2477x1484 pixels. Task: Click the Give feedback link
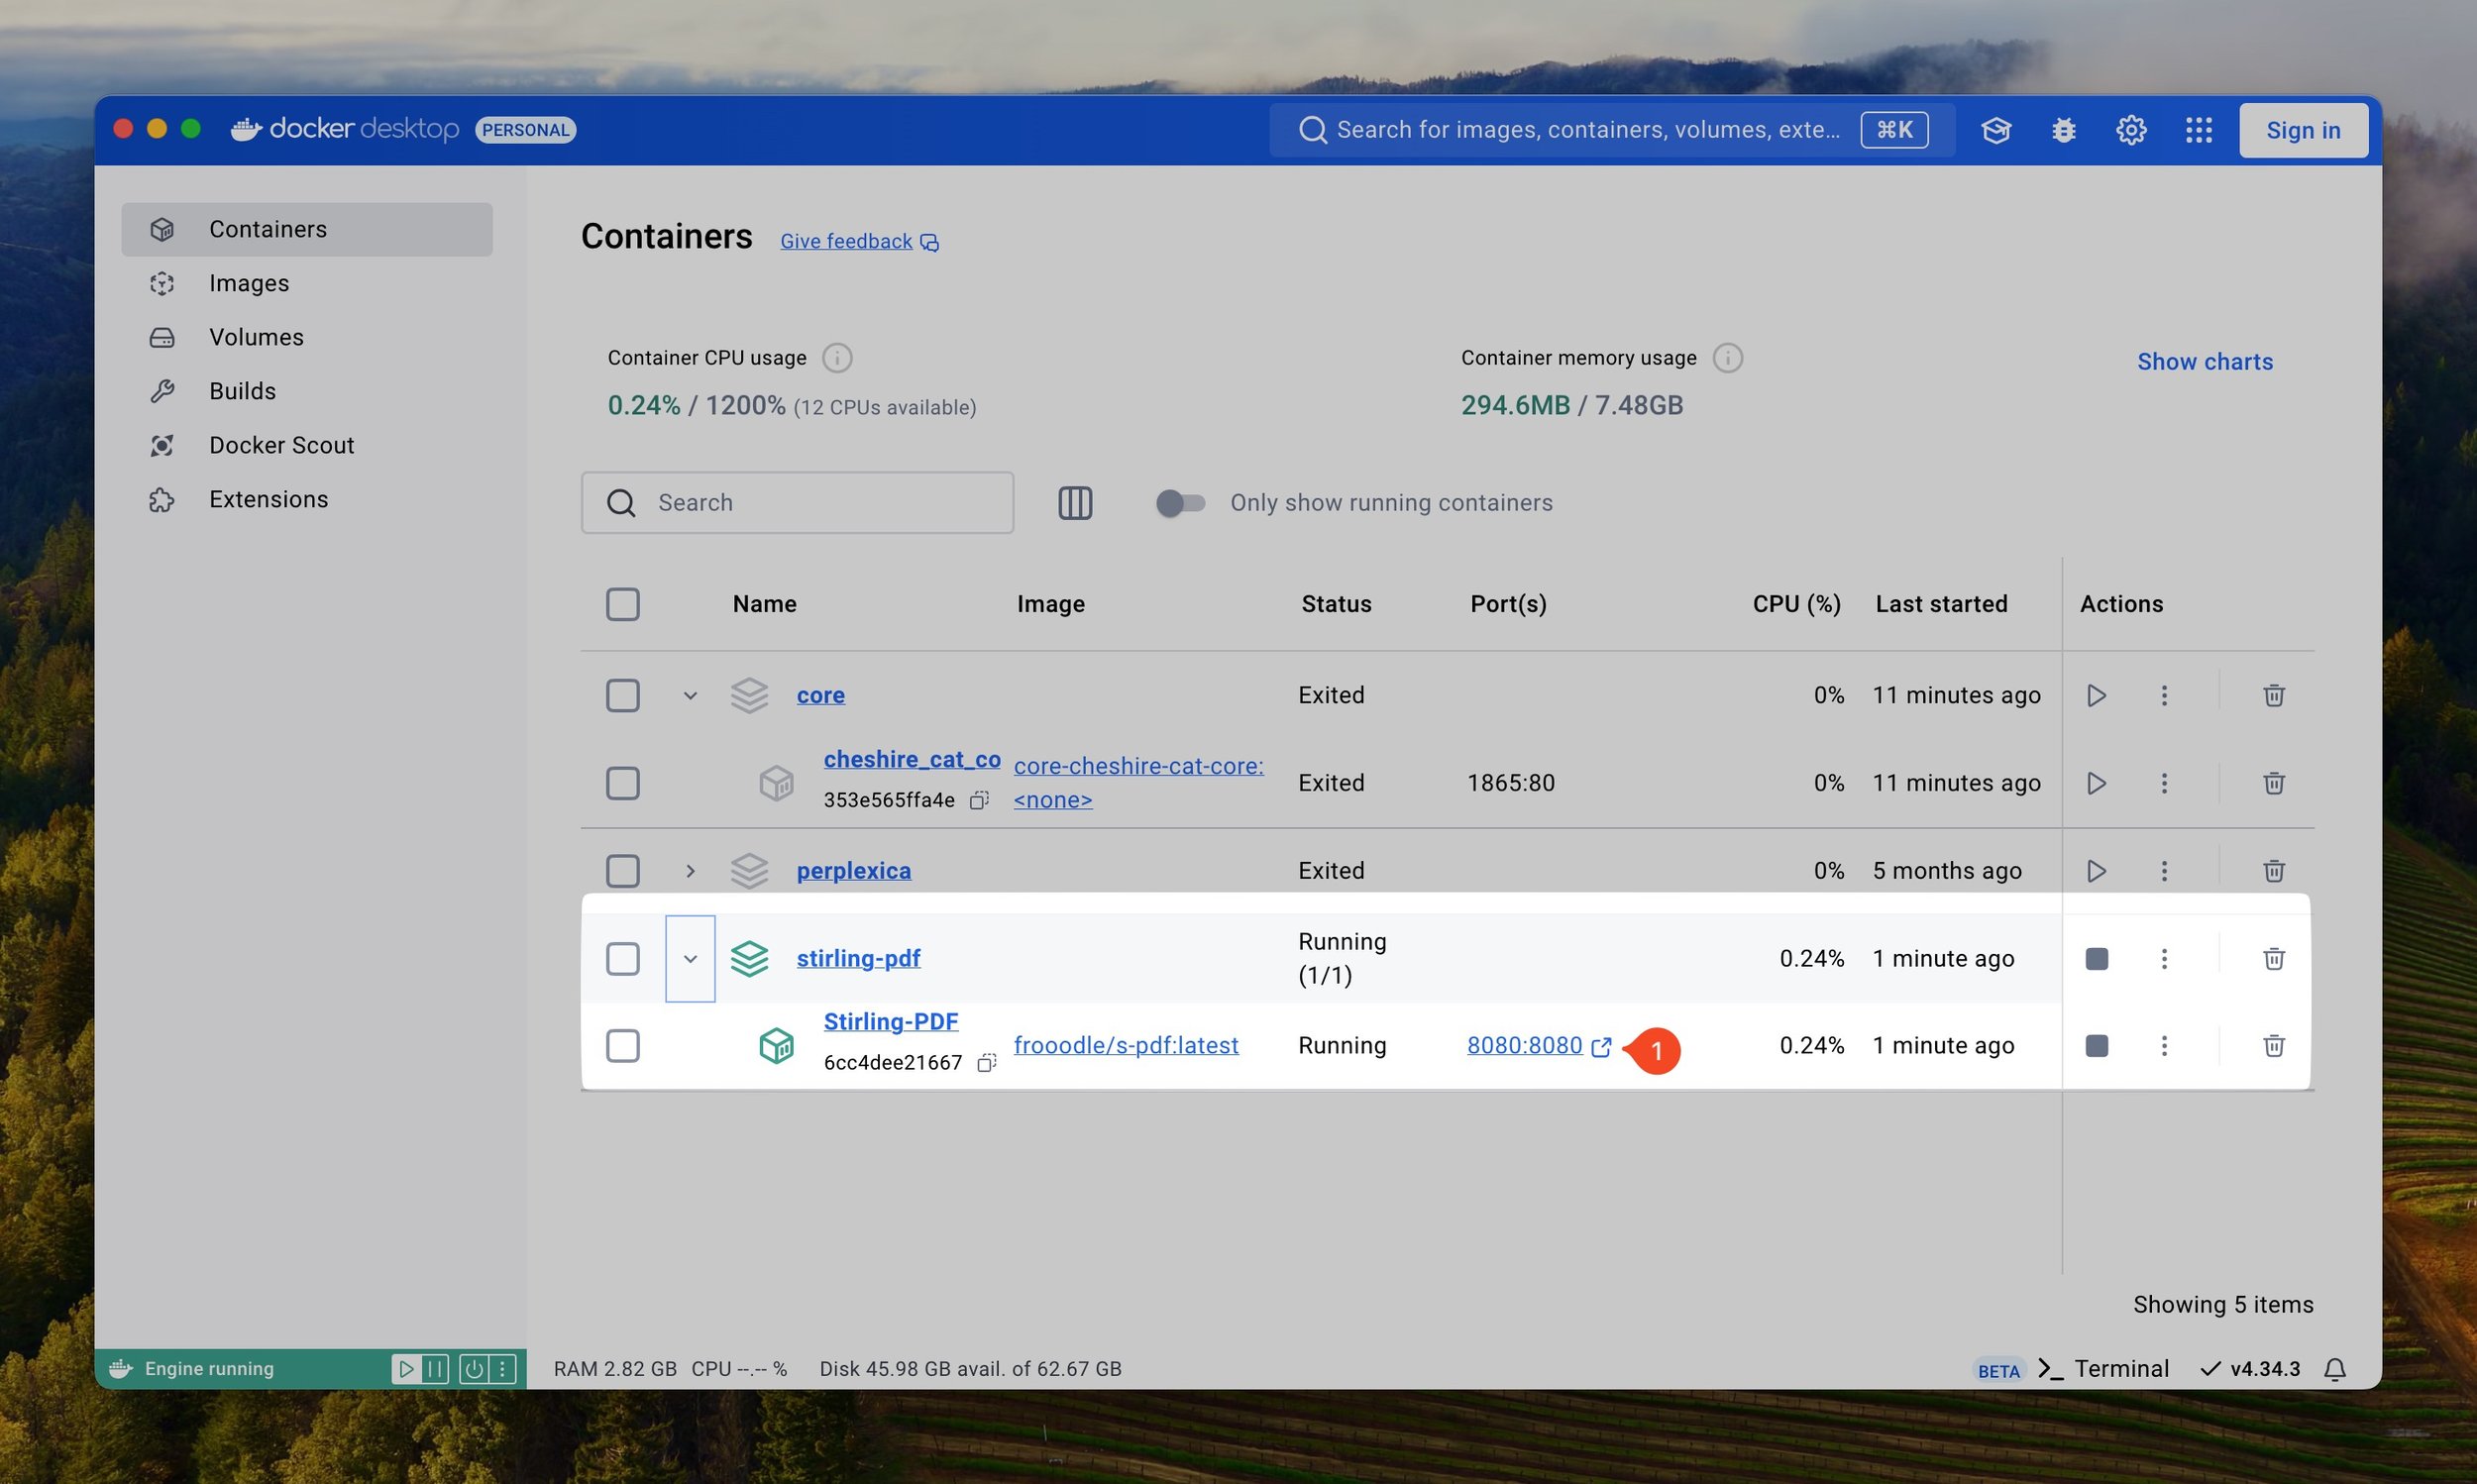pyautogui.click(x=858, y=242)
